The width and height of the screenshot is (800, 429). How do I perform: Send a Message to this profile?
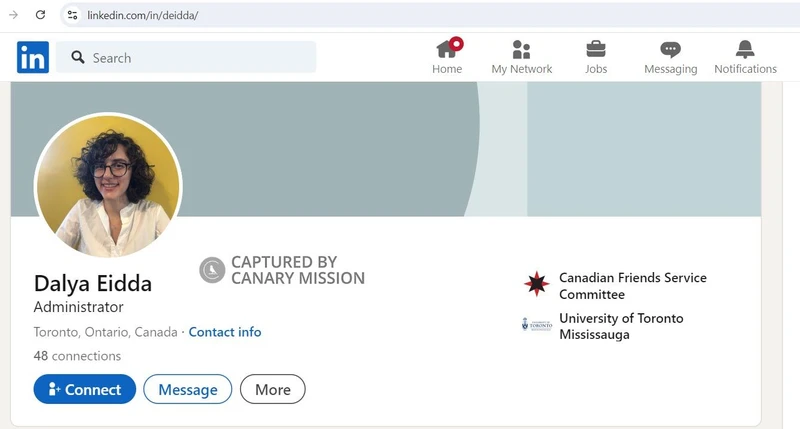click(188, 389)
